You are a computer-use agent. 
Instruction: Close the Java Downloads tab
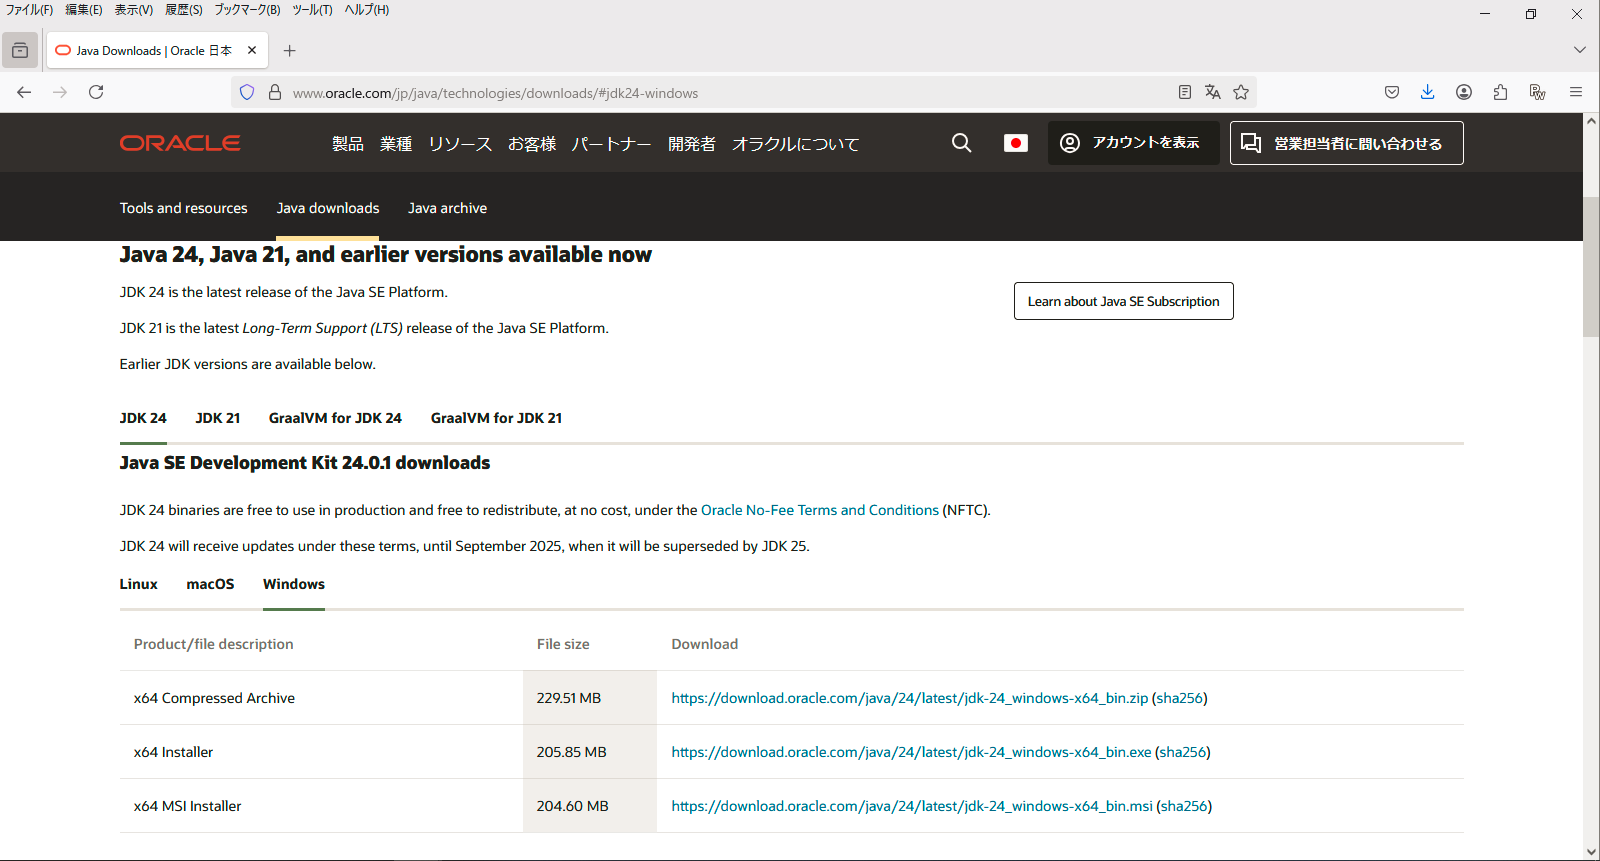click(252, 50)
